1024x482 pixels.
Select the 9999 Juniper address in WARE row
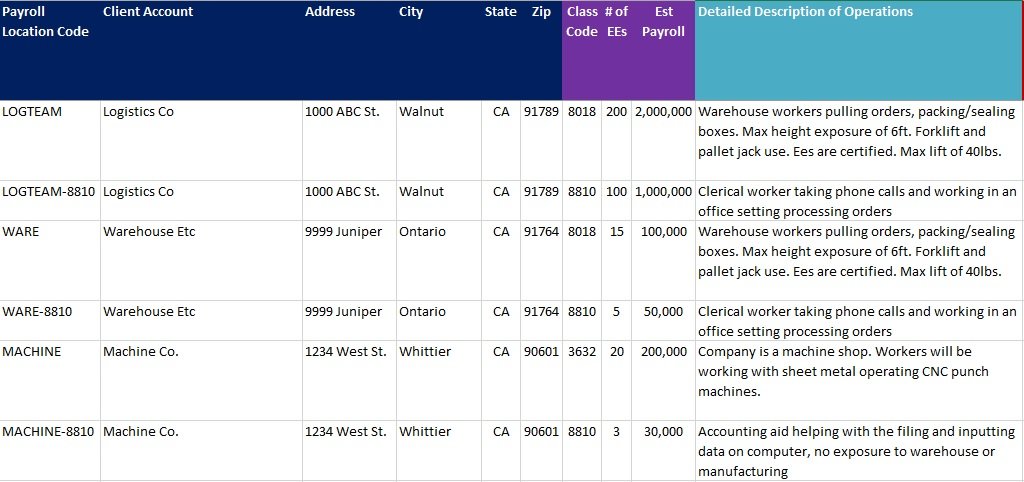click(349, 261)
